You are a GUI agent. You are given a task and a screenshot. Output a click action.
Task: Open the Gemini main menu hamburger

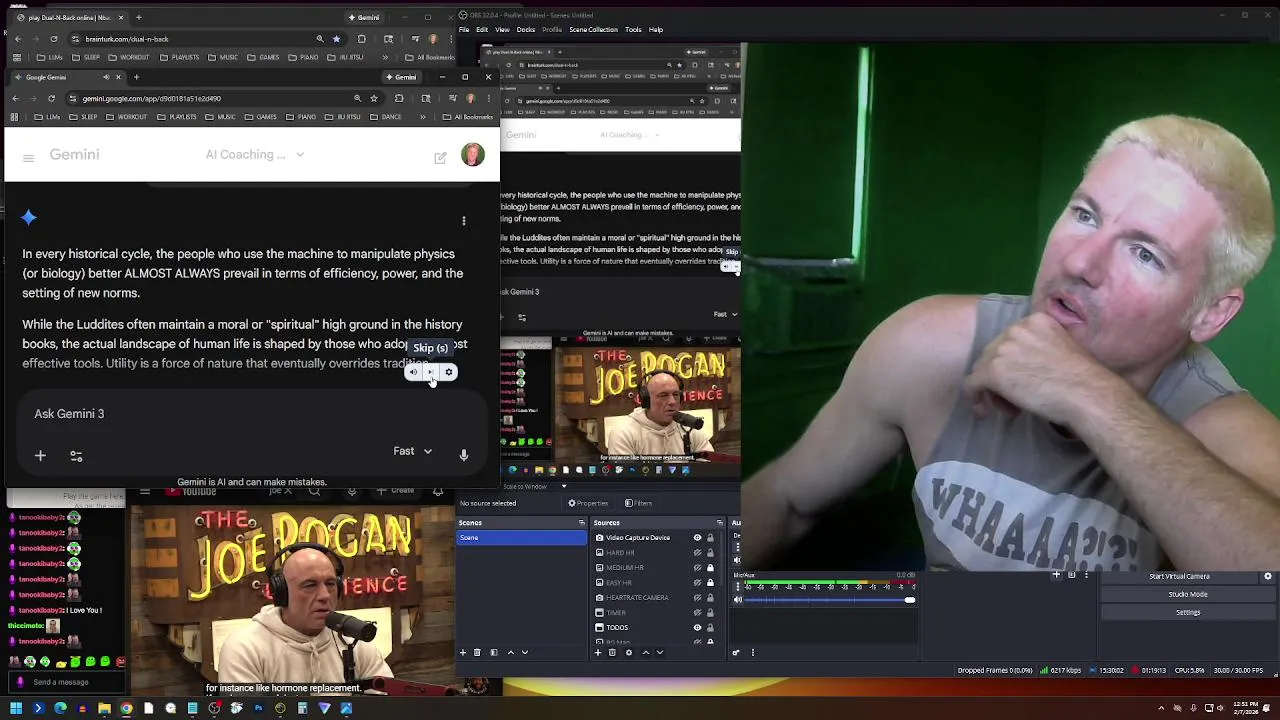[28, 158]
